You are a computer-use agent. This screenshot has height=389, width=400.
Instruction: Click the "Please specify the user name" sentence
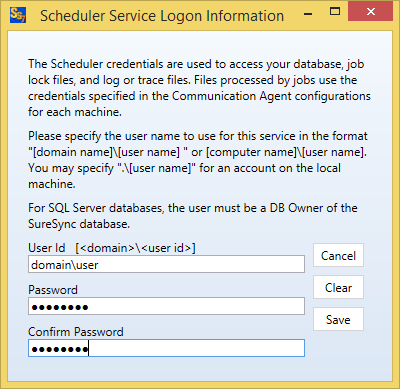[197, 144]
